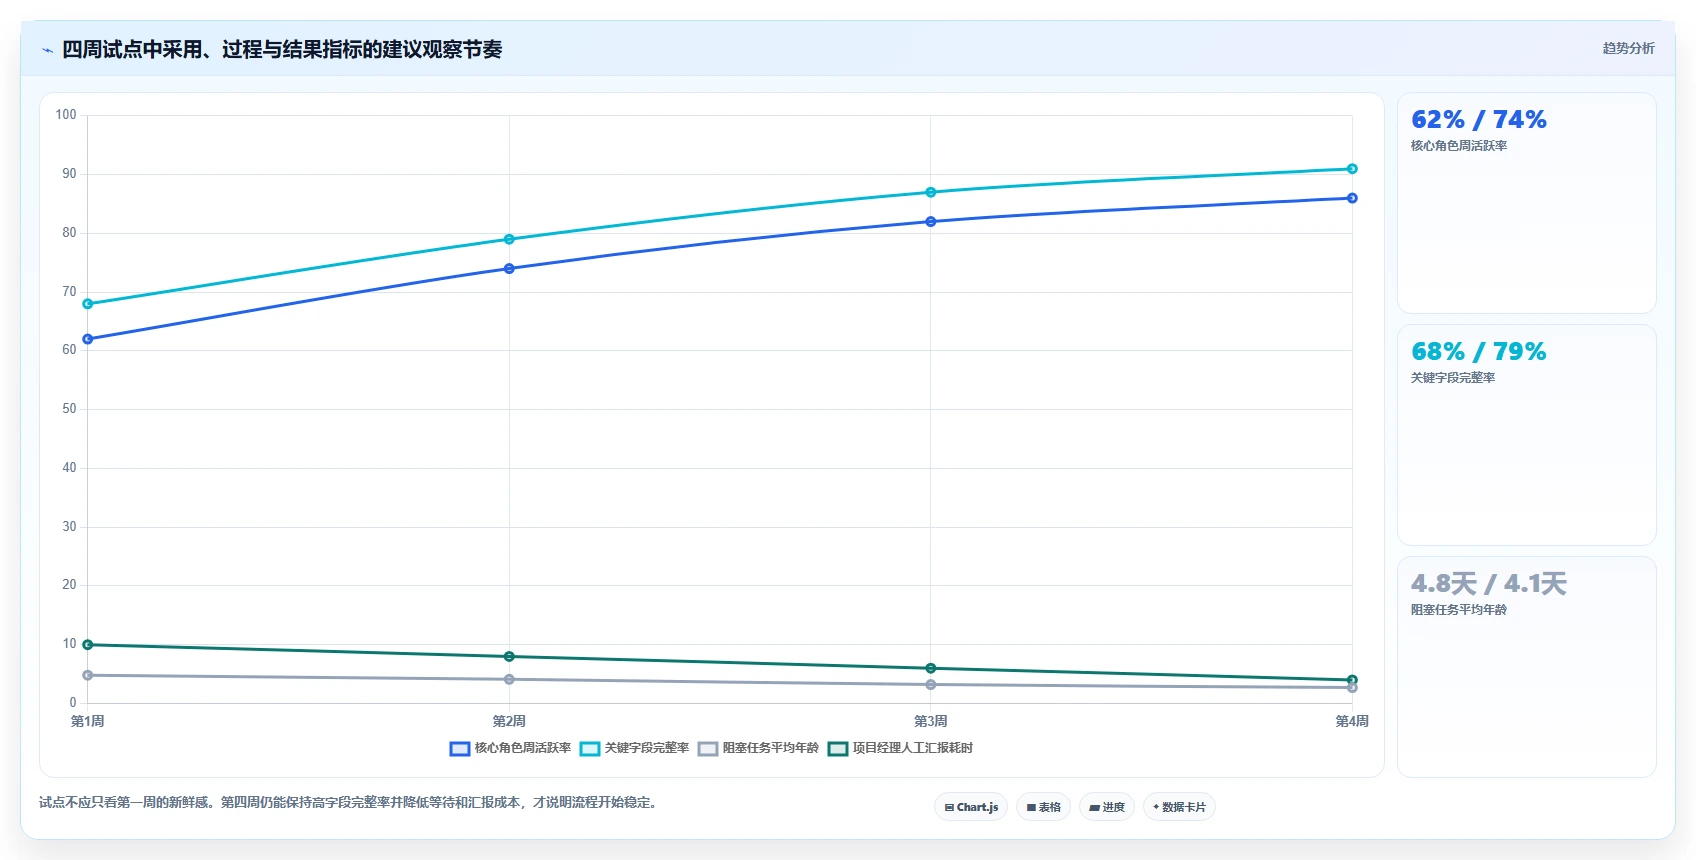This screenshot has height=860, width=1696.
Task: Click the 第1周 x-axis label
Action: pos(88,721)
